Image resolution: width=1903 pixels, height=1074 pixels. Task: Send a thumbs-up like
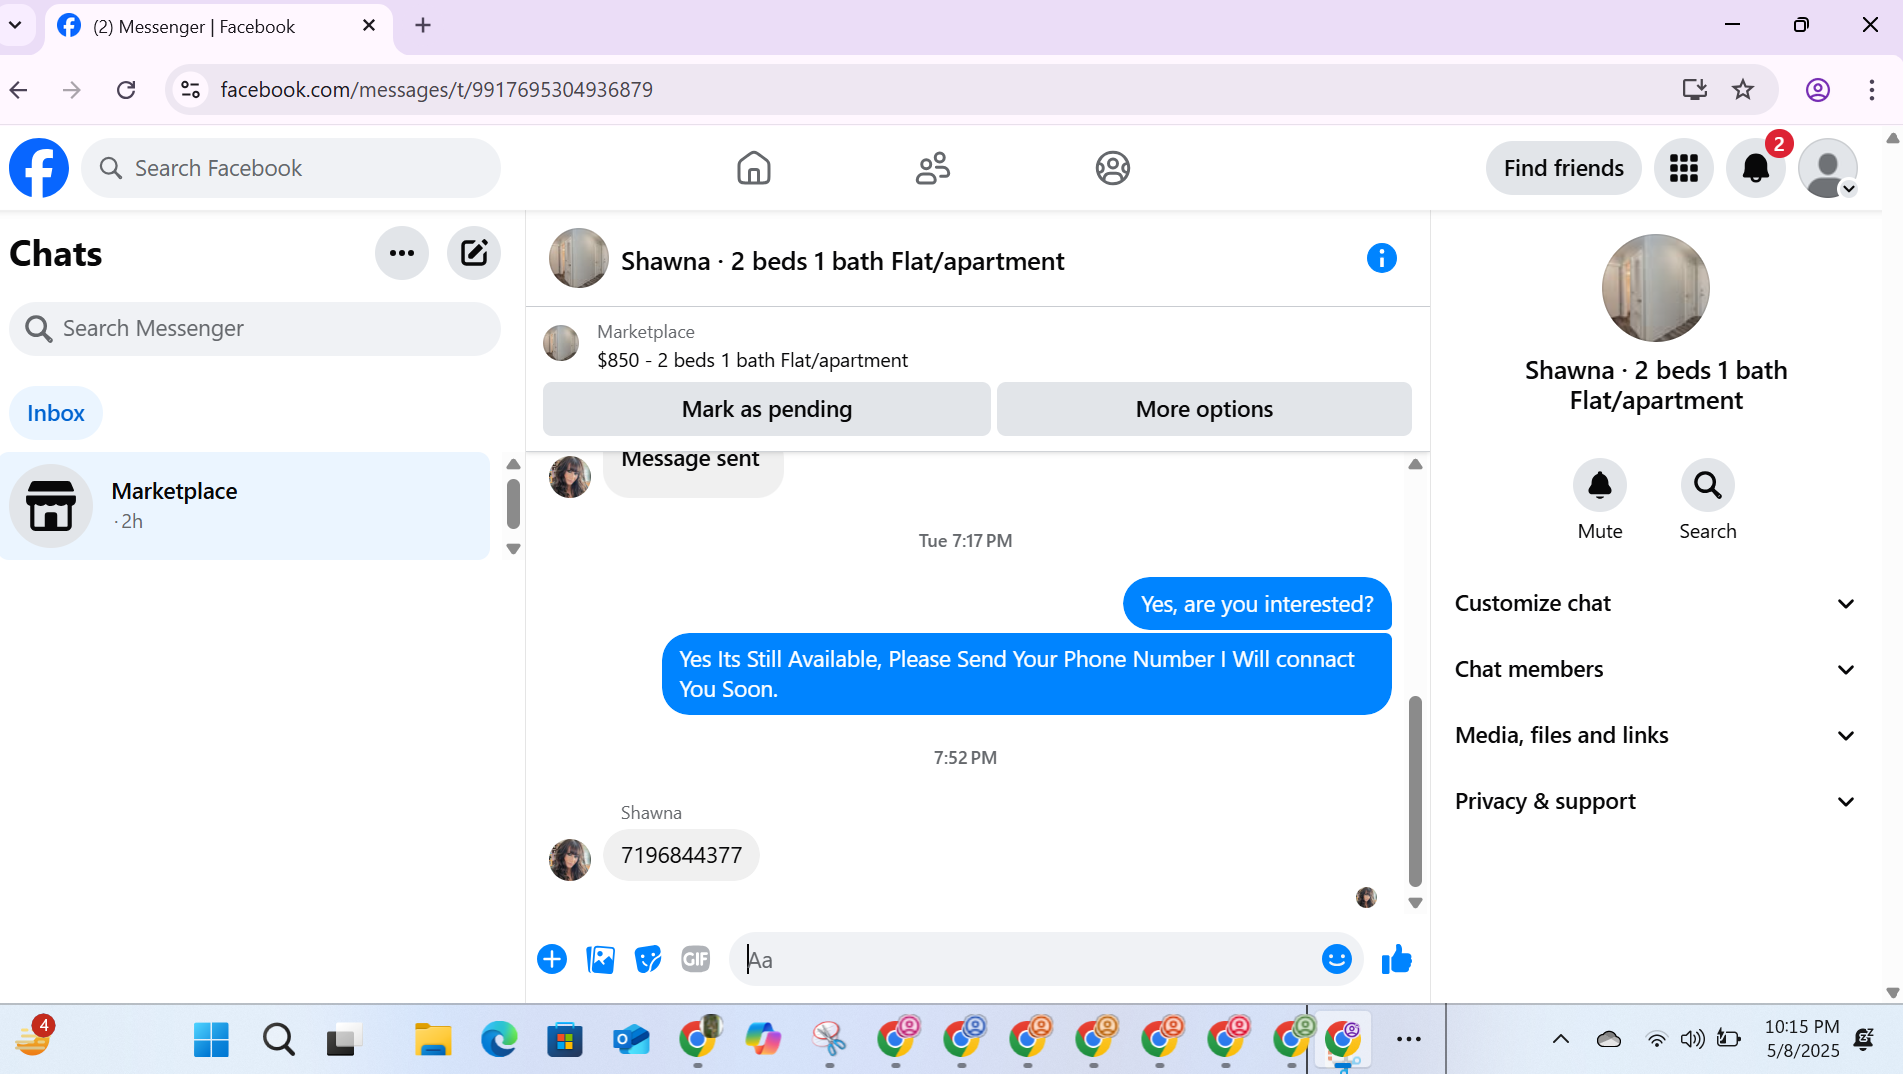coord(1396,959)
